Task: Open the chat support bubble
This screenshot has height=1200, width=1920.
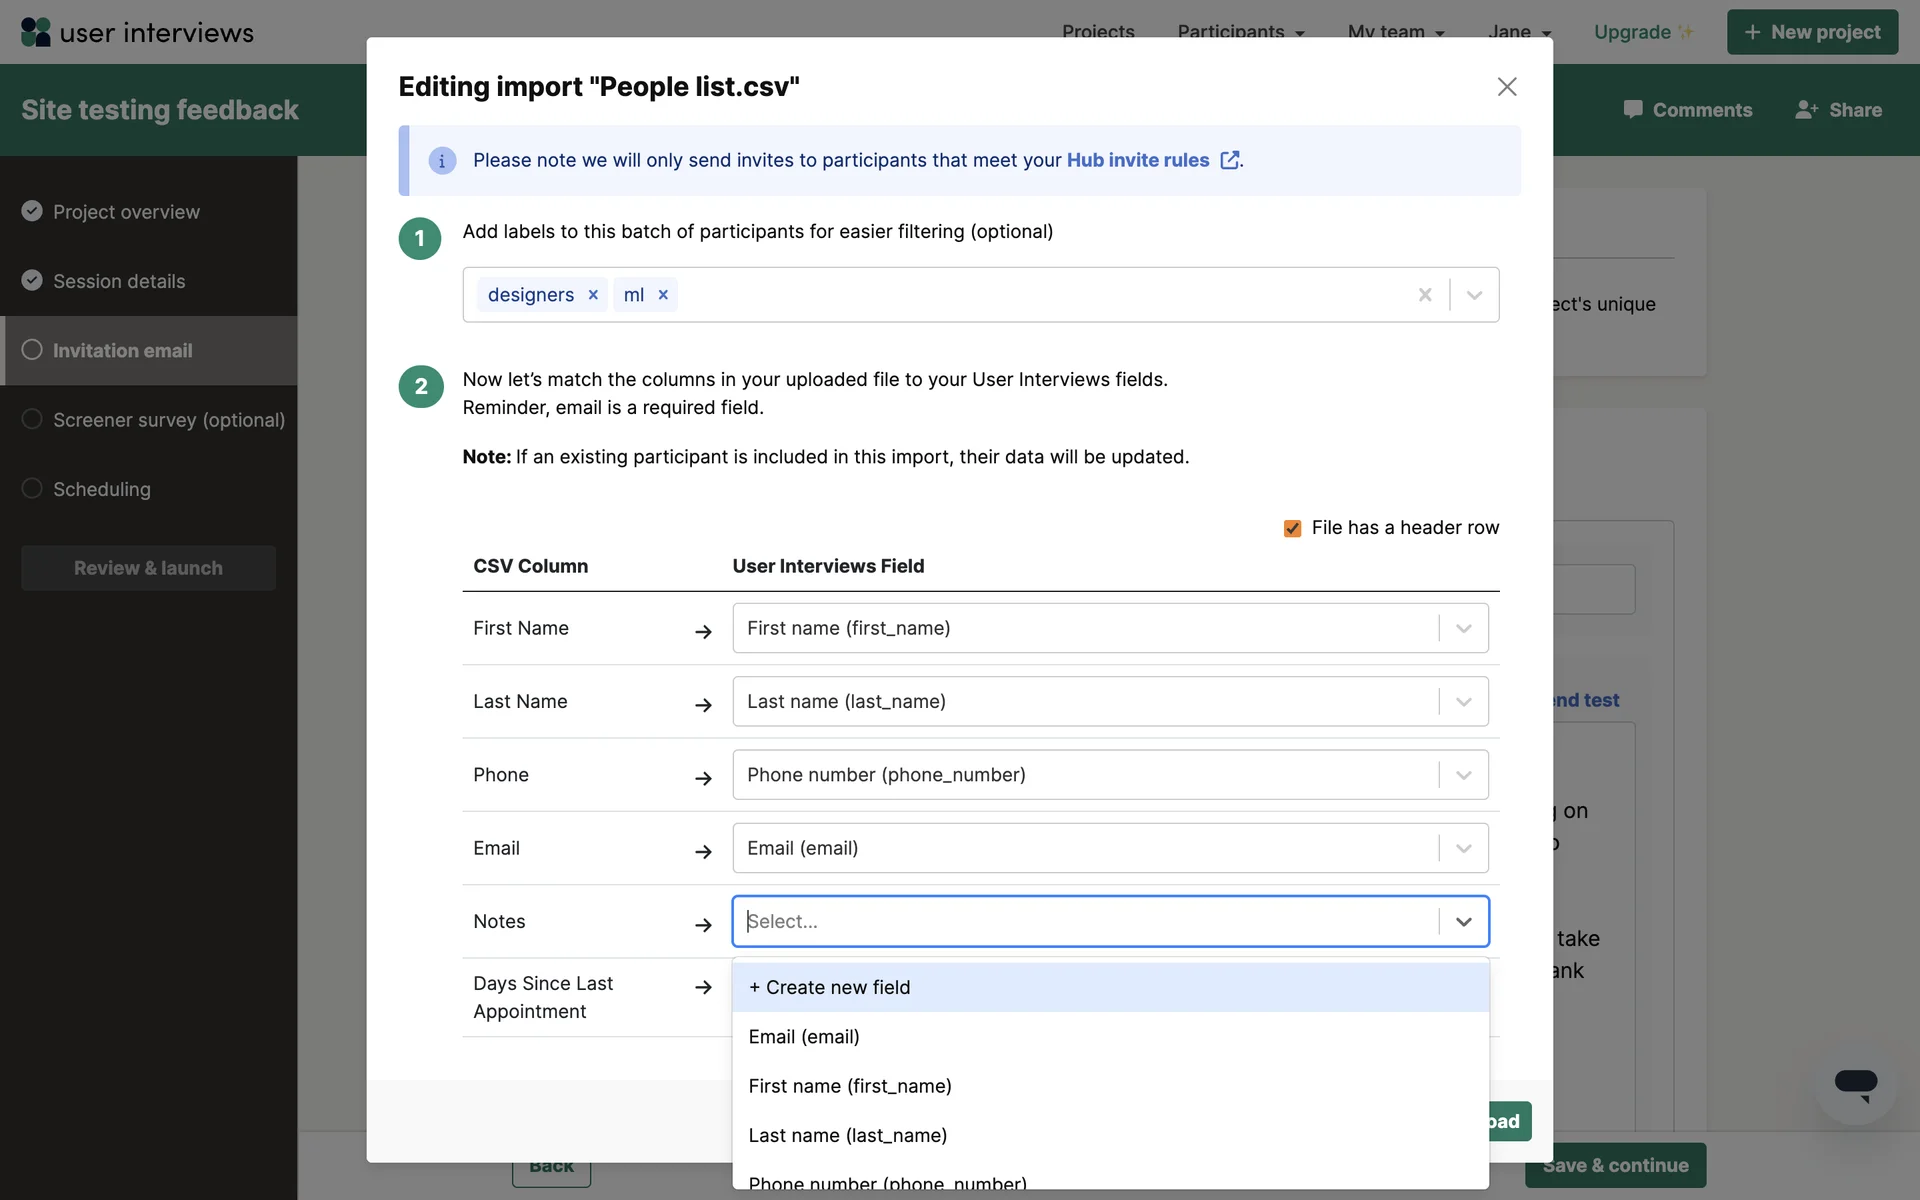Action: 1855,1084
